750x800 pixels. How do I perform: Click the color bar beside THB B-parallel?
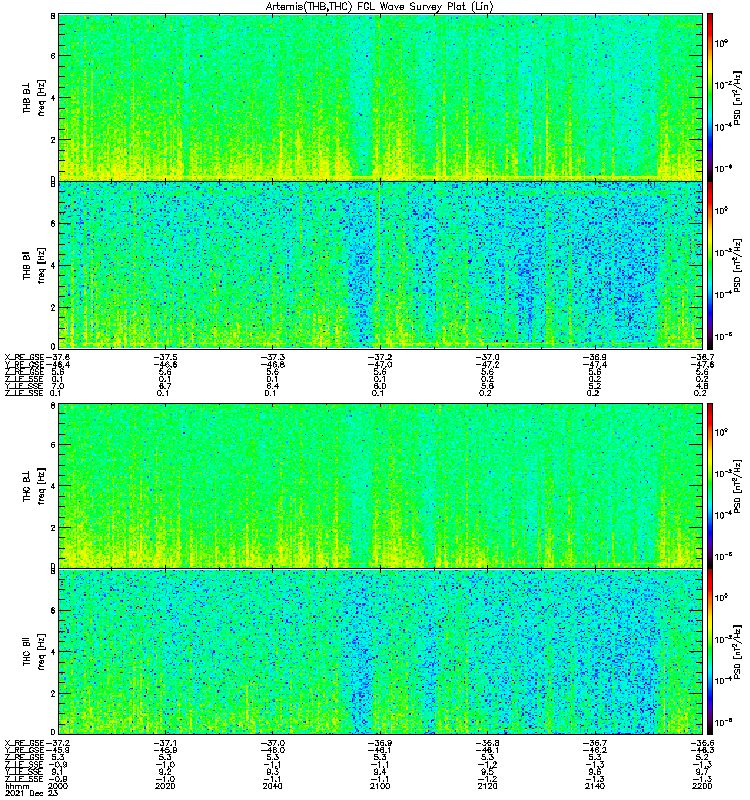(x=710, y=265)
